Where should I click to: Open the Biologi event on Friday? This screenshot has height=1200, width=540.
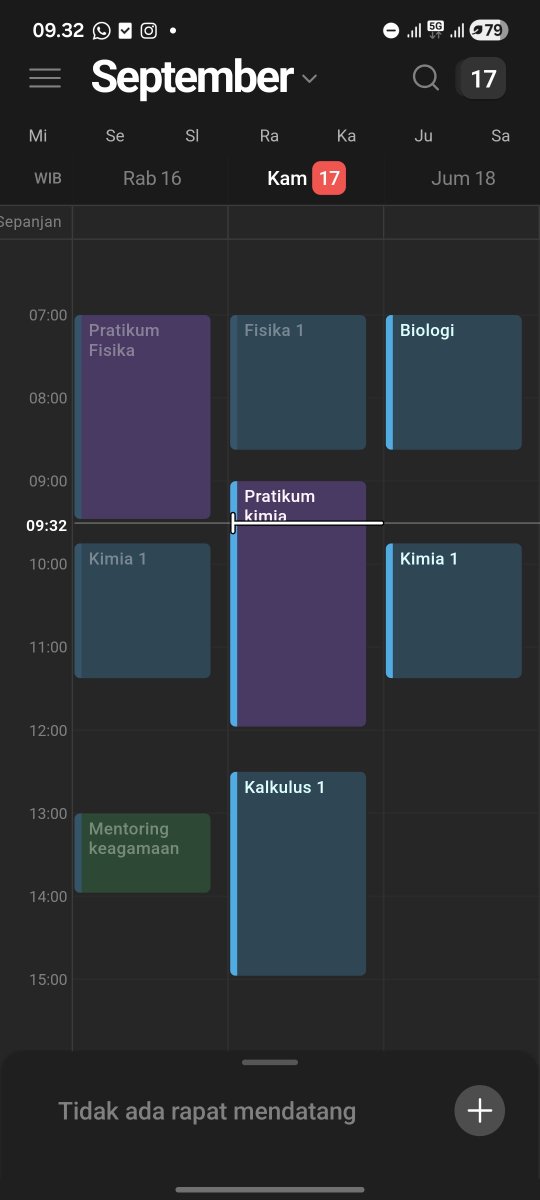pos(454,383)
